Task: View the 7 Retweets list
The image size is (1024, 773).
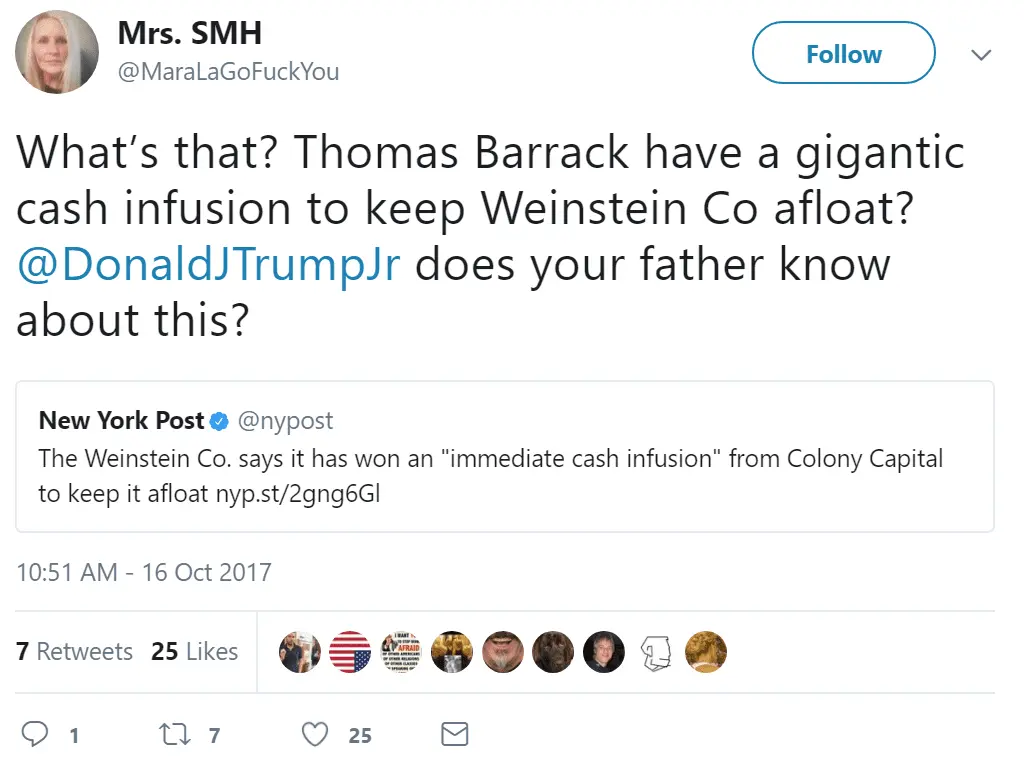Action: pyautogui.click(x=75, y=652)
